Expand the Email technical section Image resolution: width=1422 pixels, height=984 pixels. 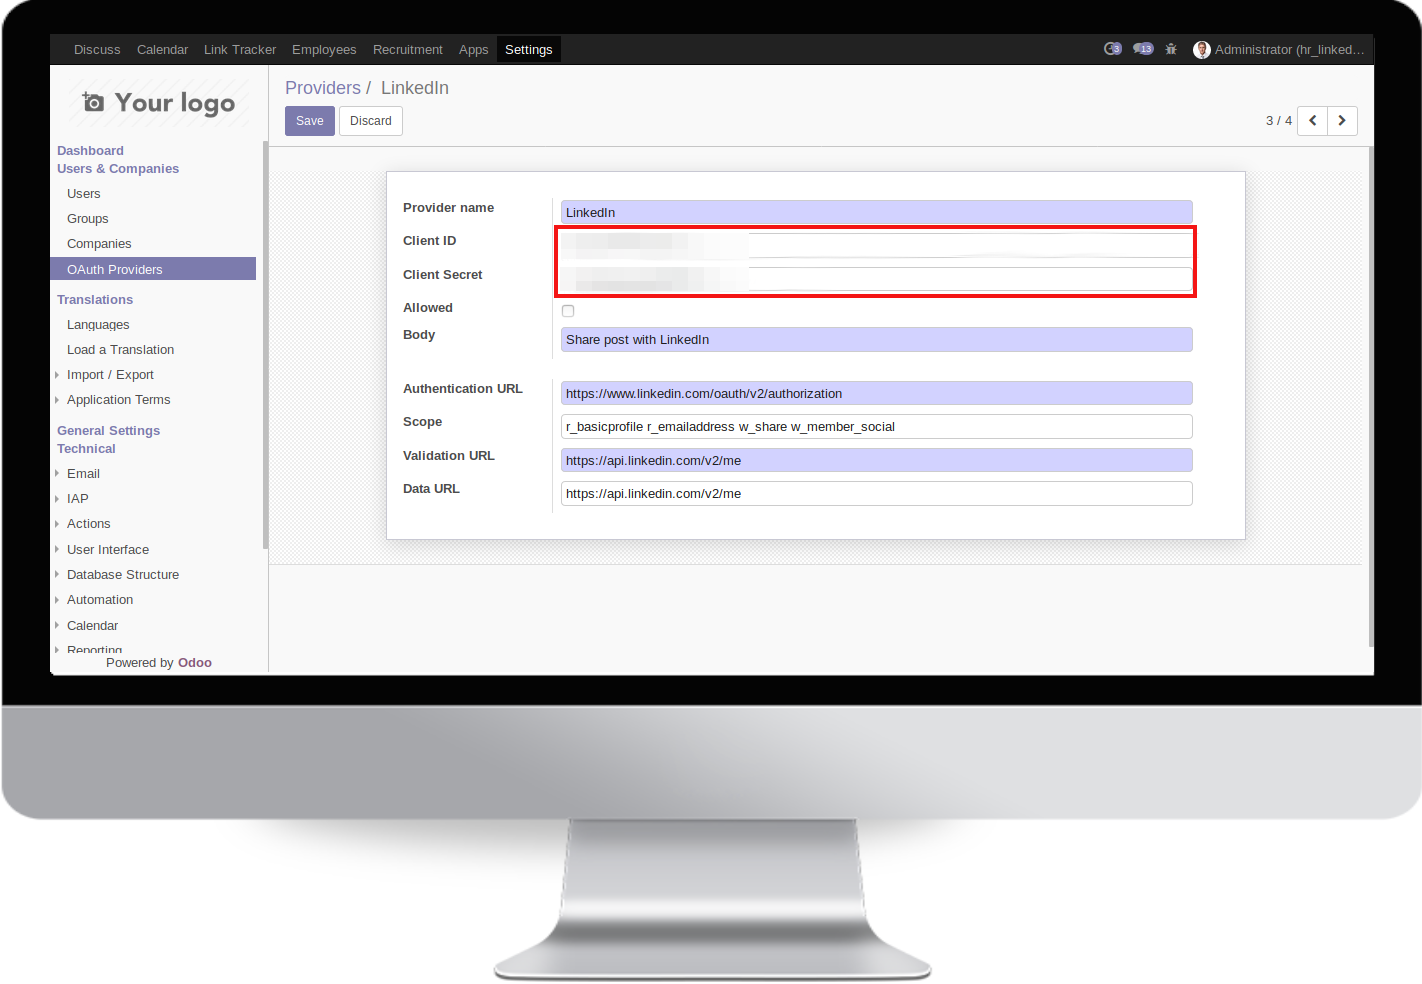coord(83,474)
